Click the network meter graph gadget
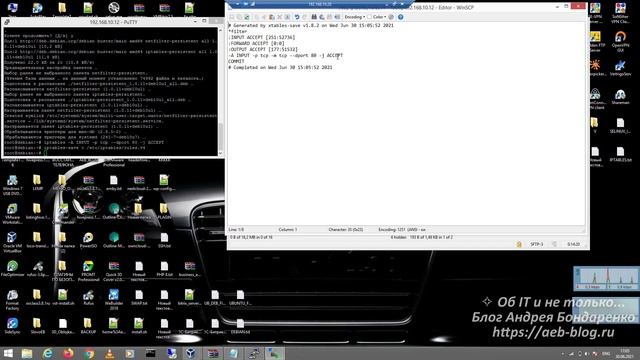Screen dimensions: 640x360 click(x=606, y=278)
